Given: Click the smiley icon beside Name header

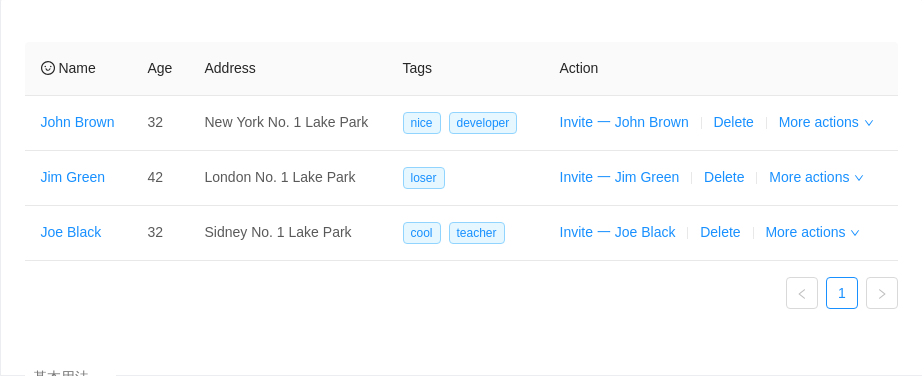Looking at the screenshot, I should [48, 68].
